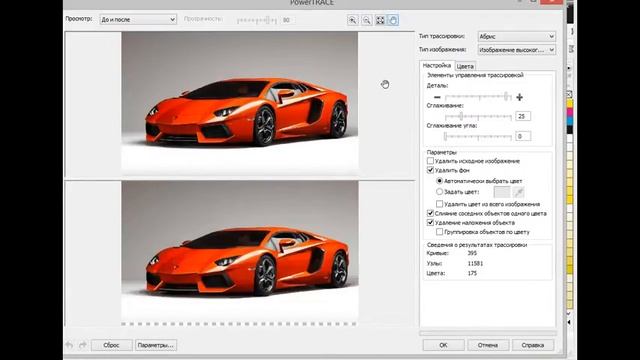The image size is (640, 360).
Task: Click the Сглаживание угла slider track
Action: point(478,136)
